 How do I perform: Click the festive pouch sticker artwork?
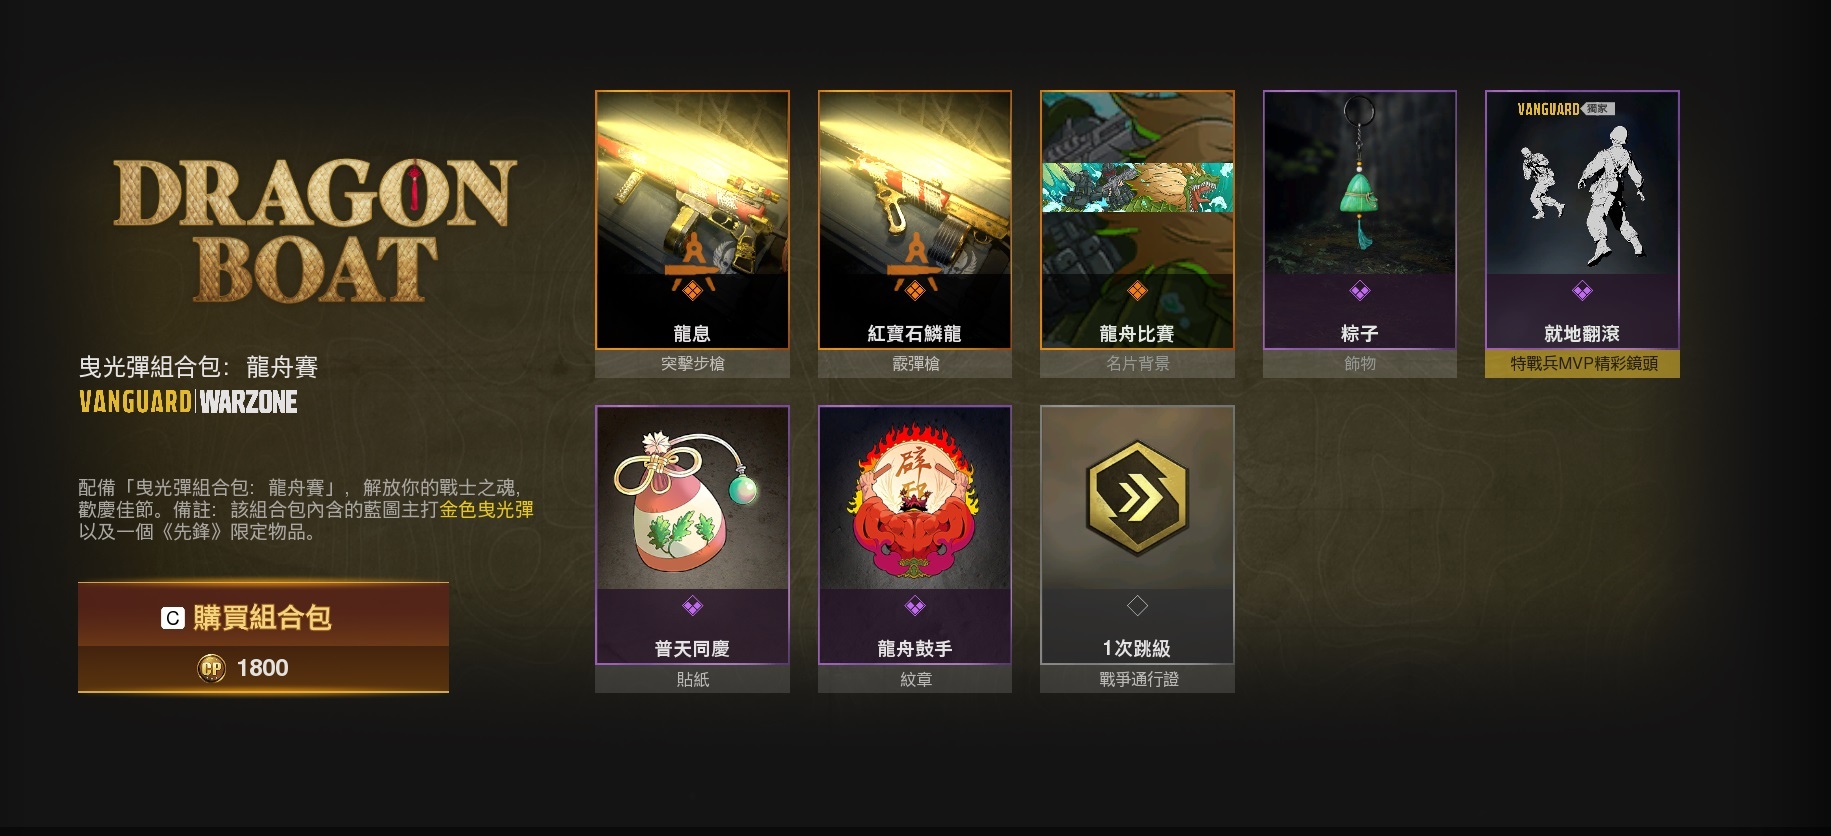point(686,501)
